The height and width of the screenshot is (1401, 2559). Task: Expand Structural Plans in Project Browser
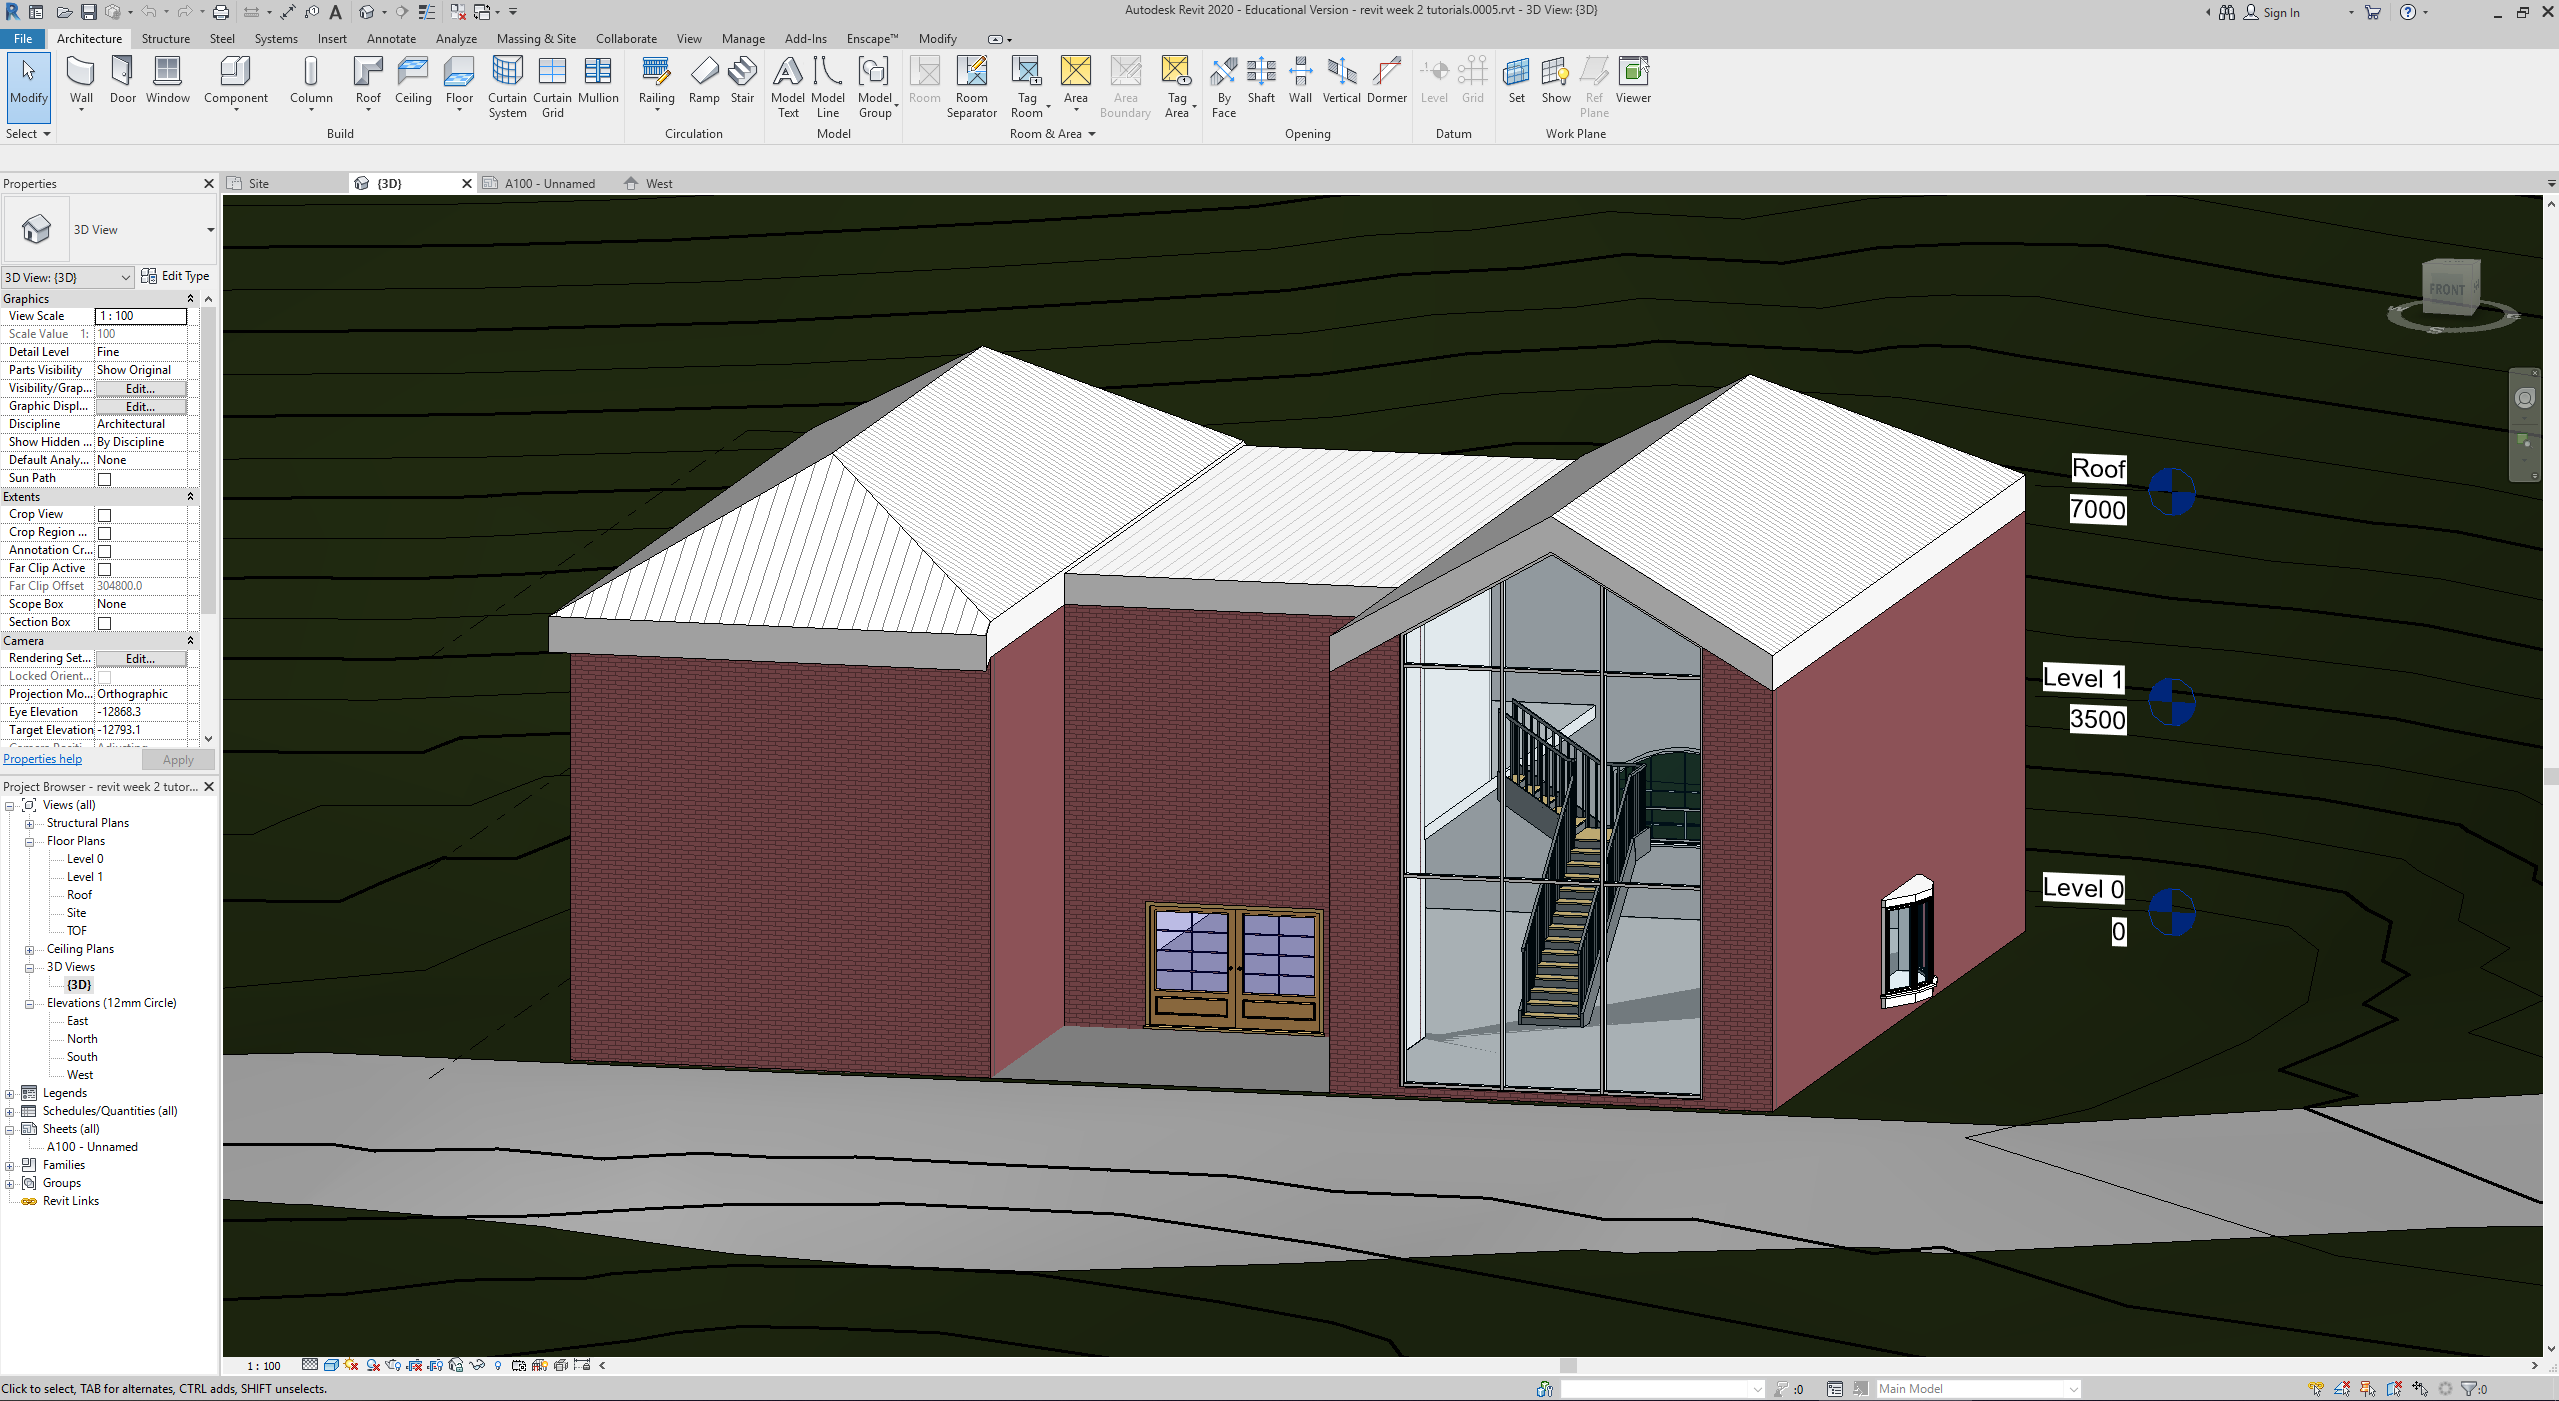29,824
